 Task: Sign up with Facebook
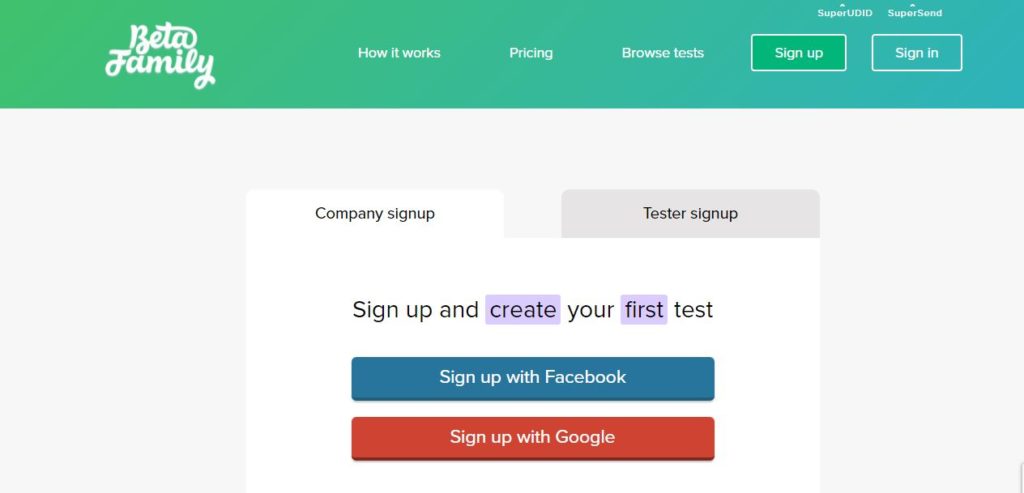[x=533, y=378]
